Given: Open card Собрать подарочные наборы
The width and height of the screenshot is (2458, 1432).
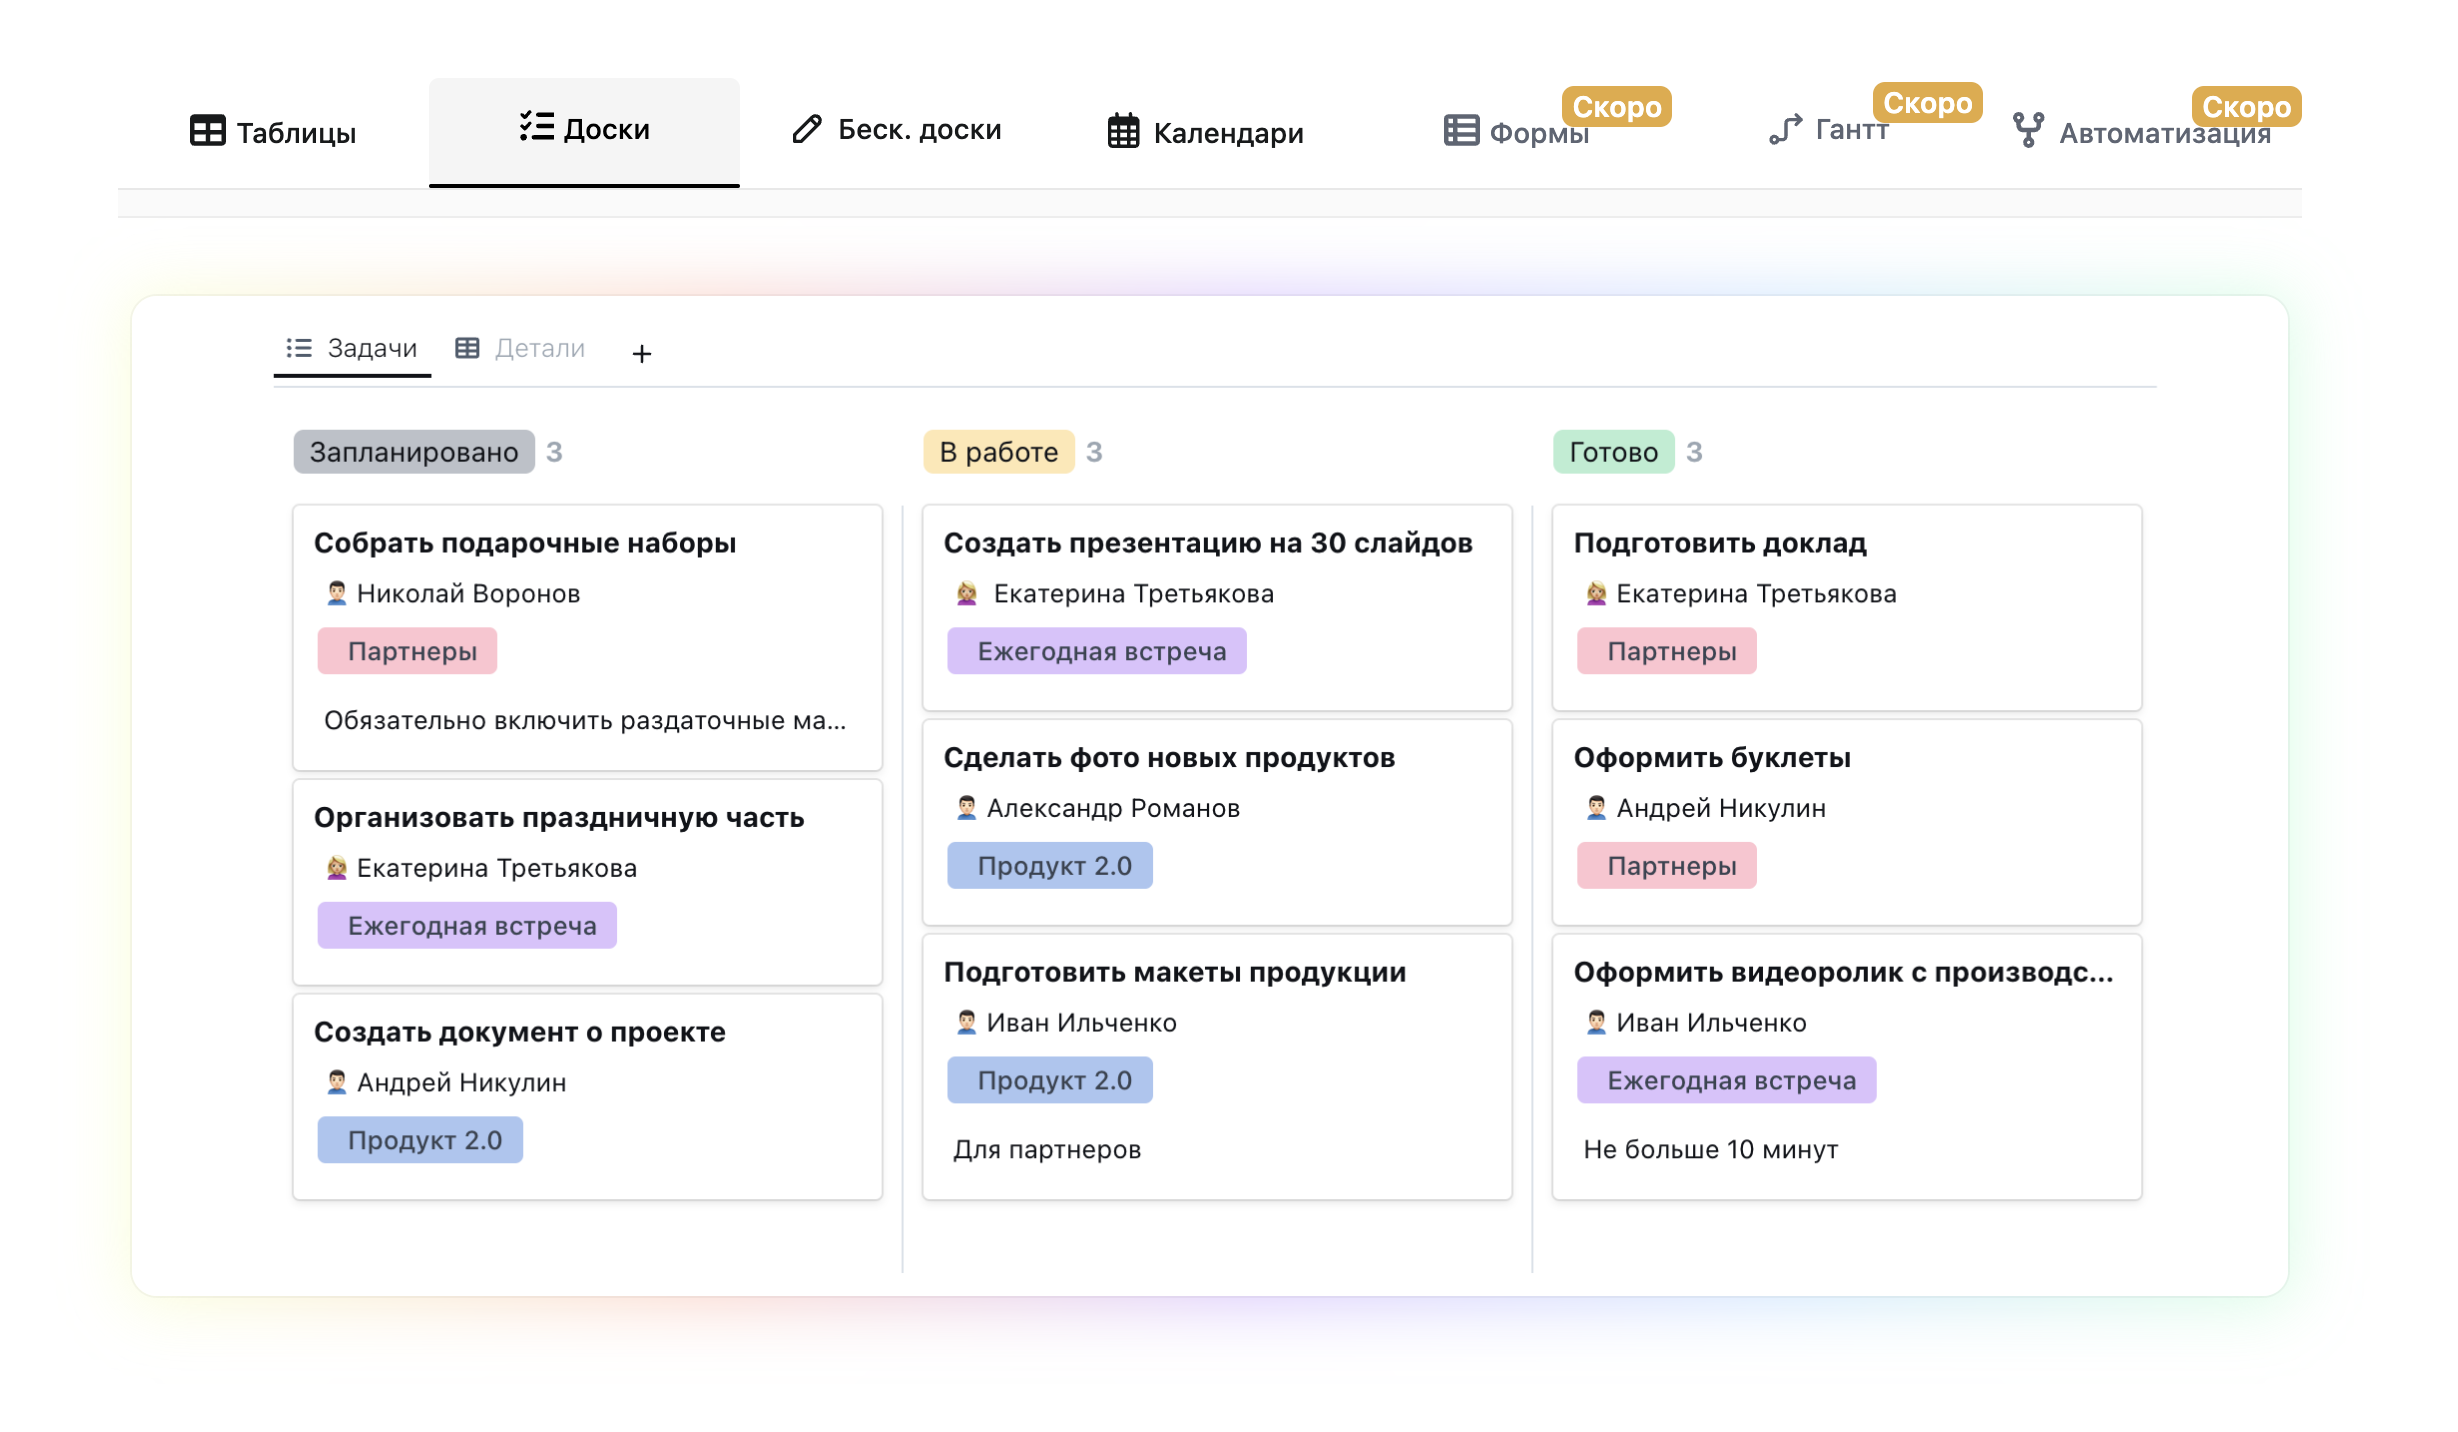Looking at the screenshot, I should (525, 543).
